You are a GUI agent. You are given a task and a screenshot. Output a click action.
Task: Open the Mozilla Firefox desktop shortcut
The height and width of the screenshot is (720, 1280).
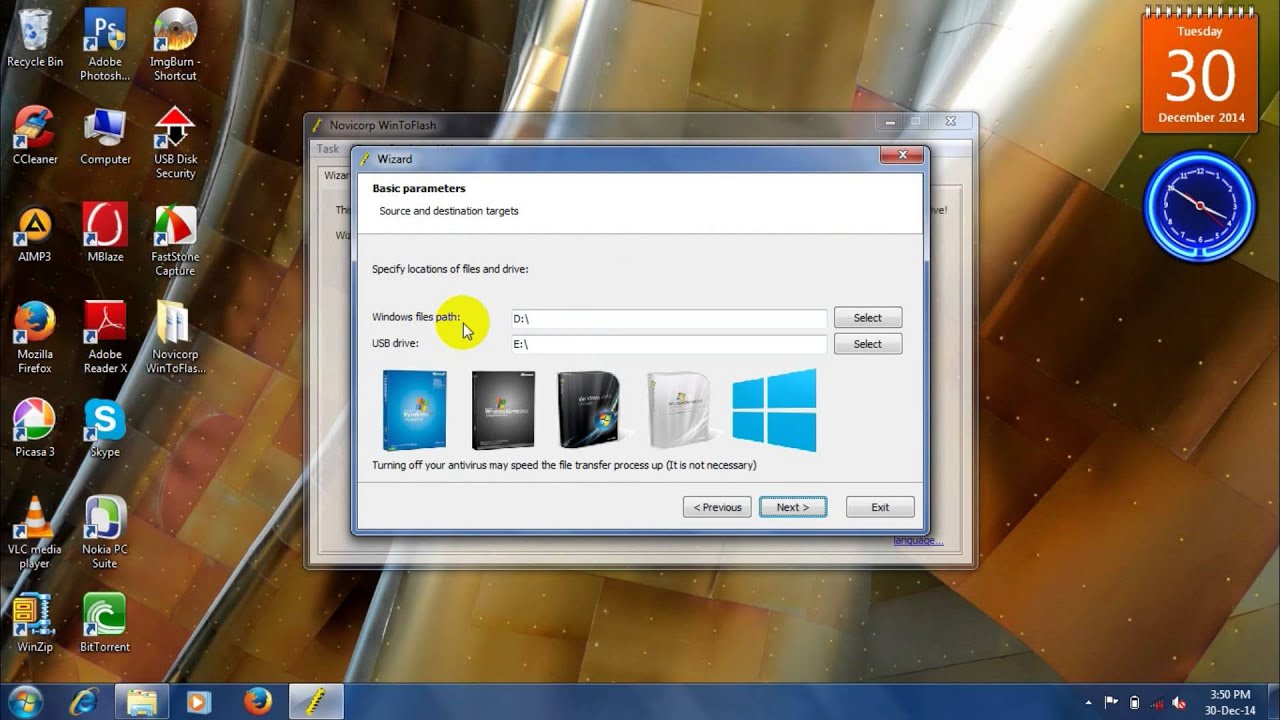point(35,337)
